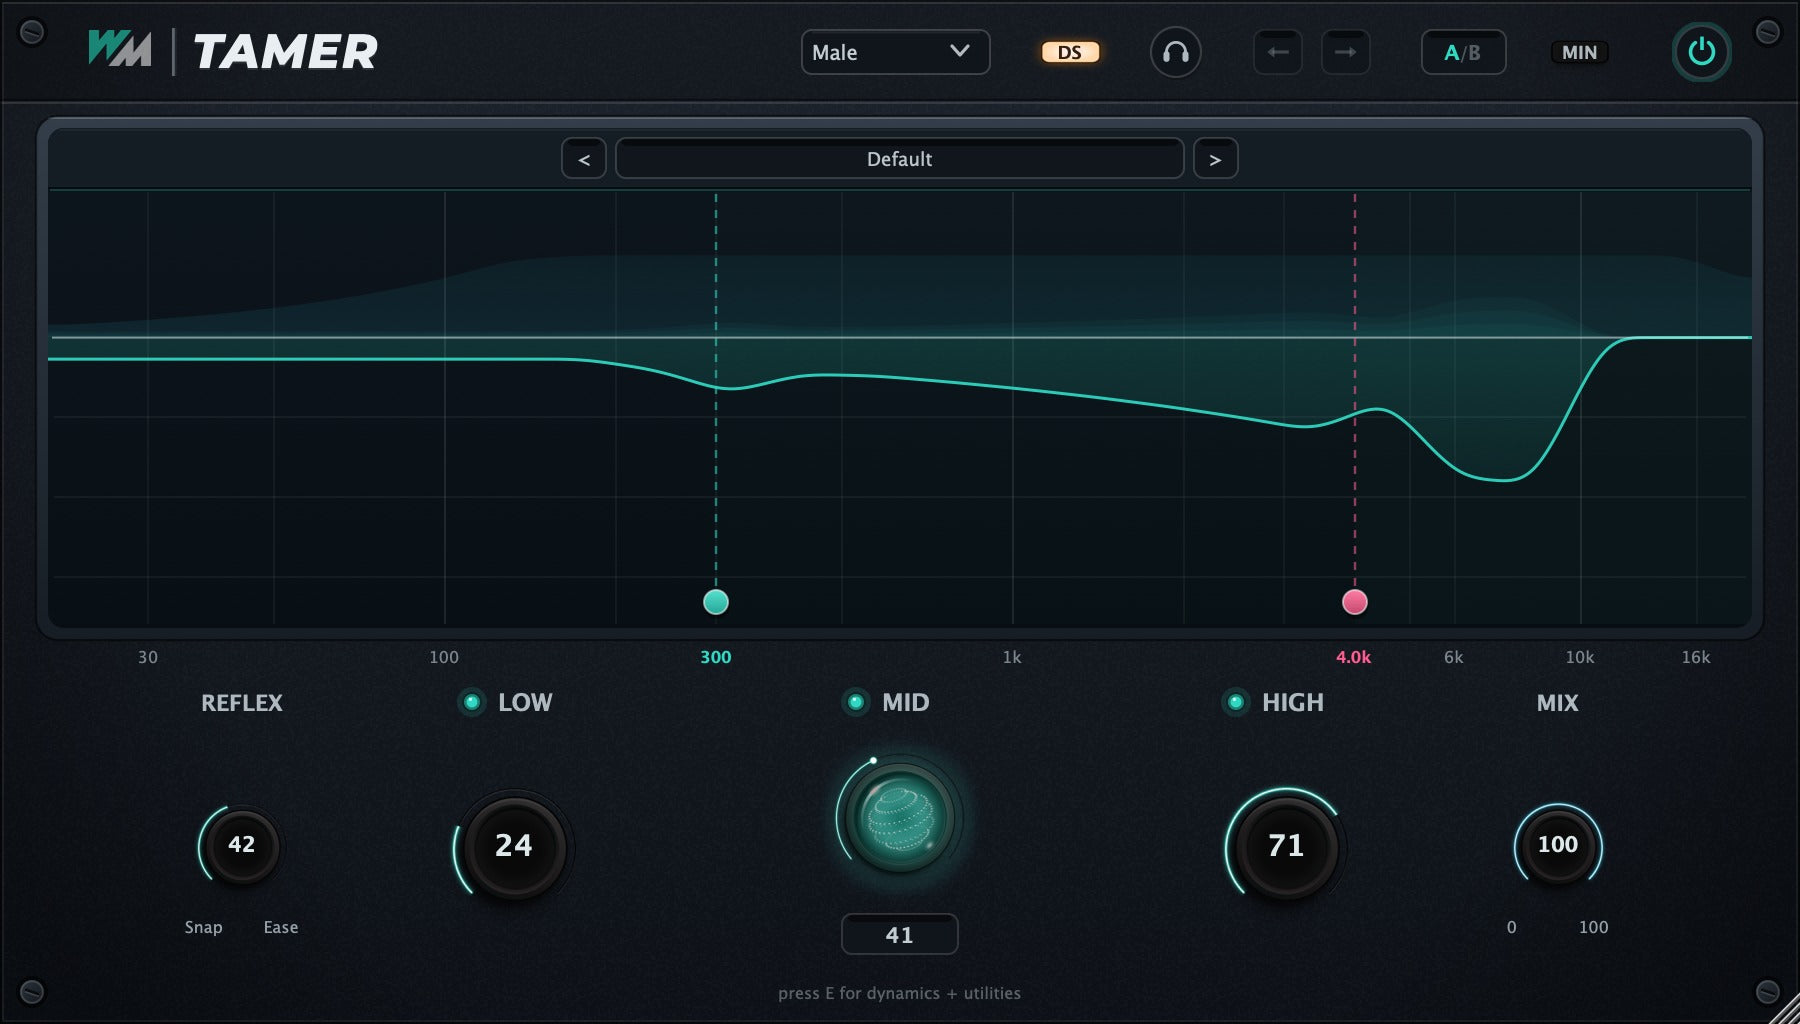Click the MIX knob showing 100
This screenshot has width=1800, height=1024.
click(1558, 845)
